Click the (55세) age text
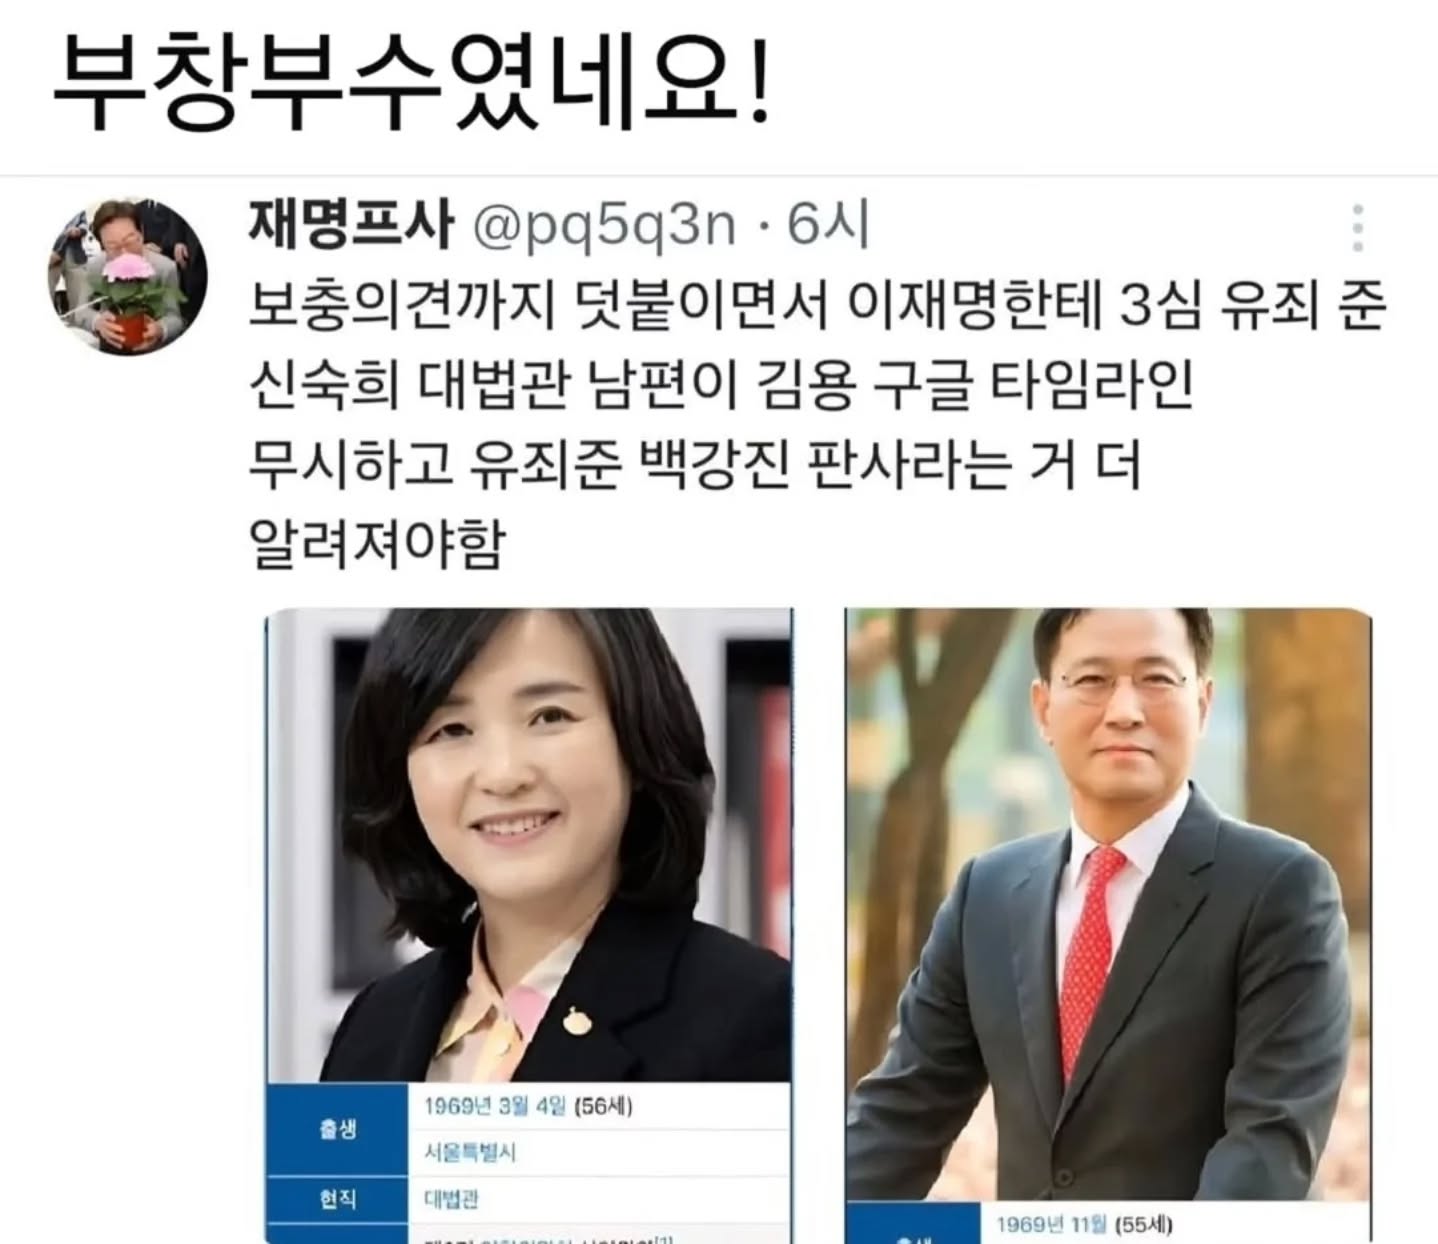The height and width of the screenshot is (1244, 1438). point(1144,1224)
